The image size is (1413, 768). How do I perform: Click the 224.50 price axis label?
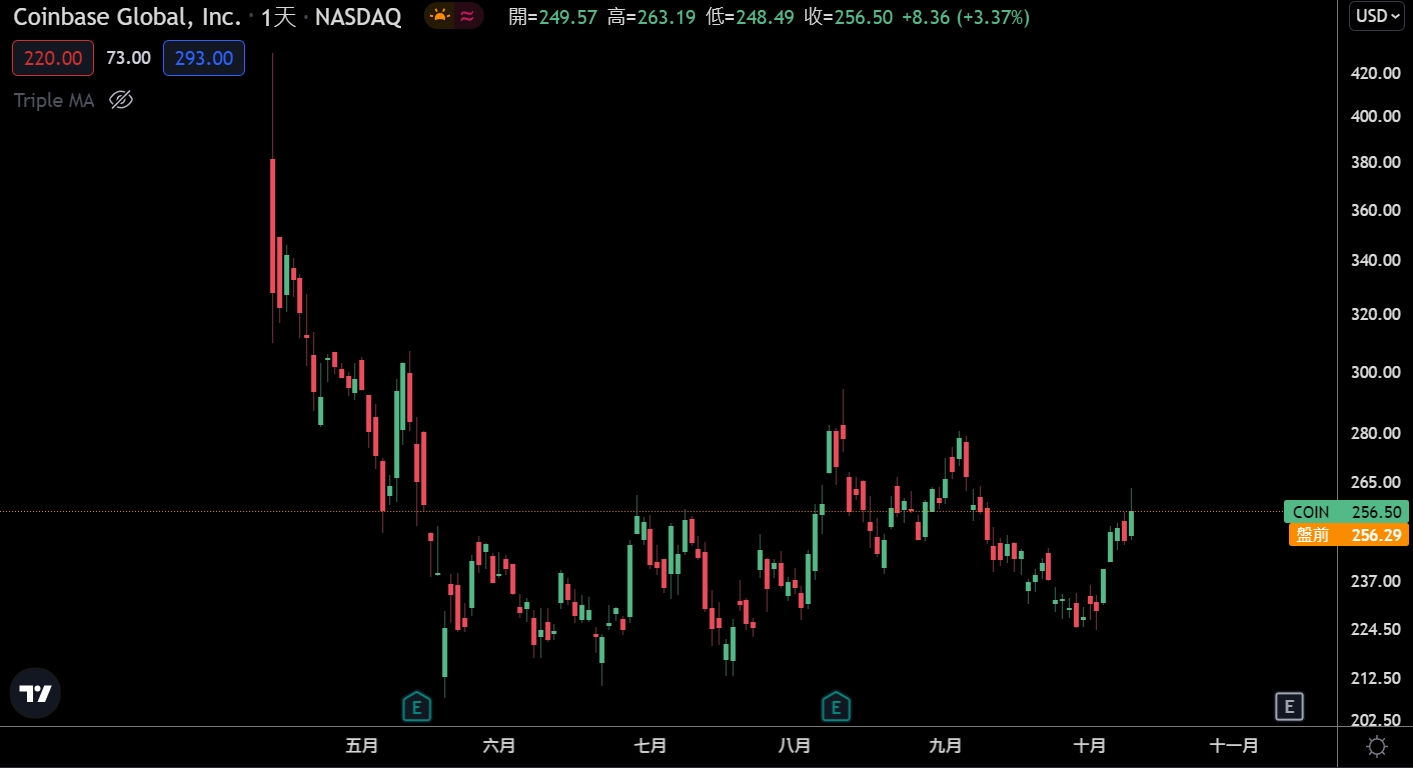[1375, 629]
